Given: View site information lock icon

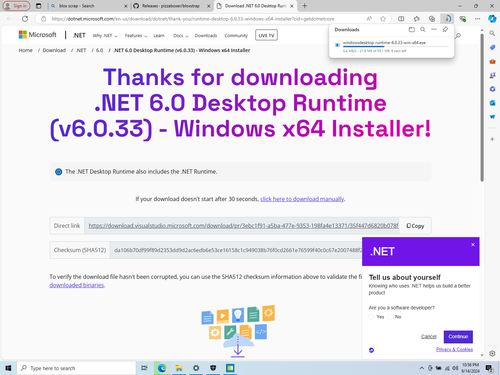Looking at the screenshot, I should click(43, 19).
